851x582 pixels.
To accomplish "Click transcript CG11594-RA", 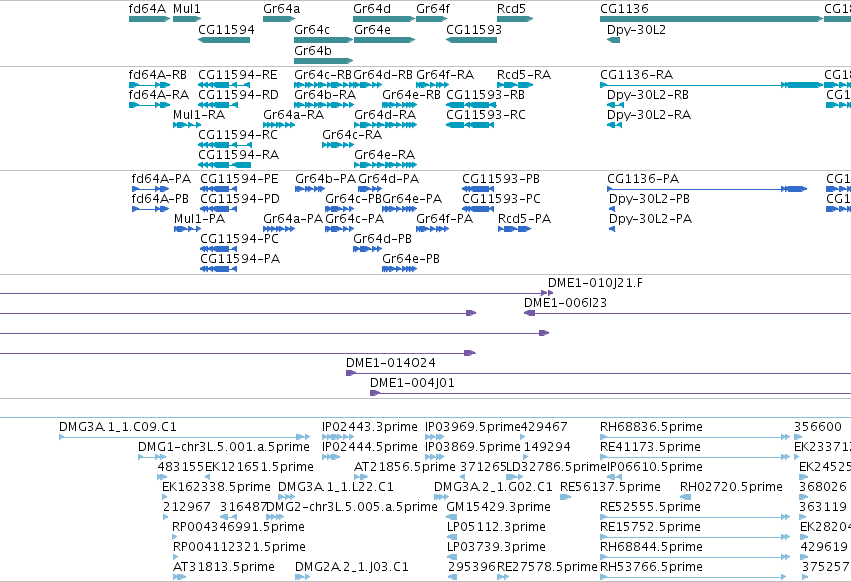I will coord(239,155).
